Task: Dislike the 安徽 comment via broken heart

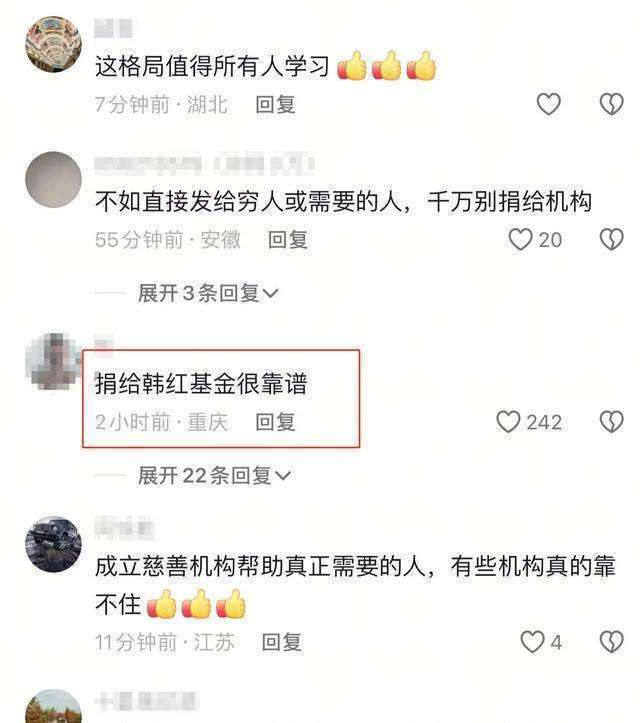Action: (611, 239)
